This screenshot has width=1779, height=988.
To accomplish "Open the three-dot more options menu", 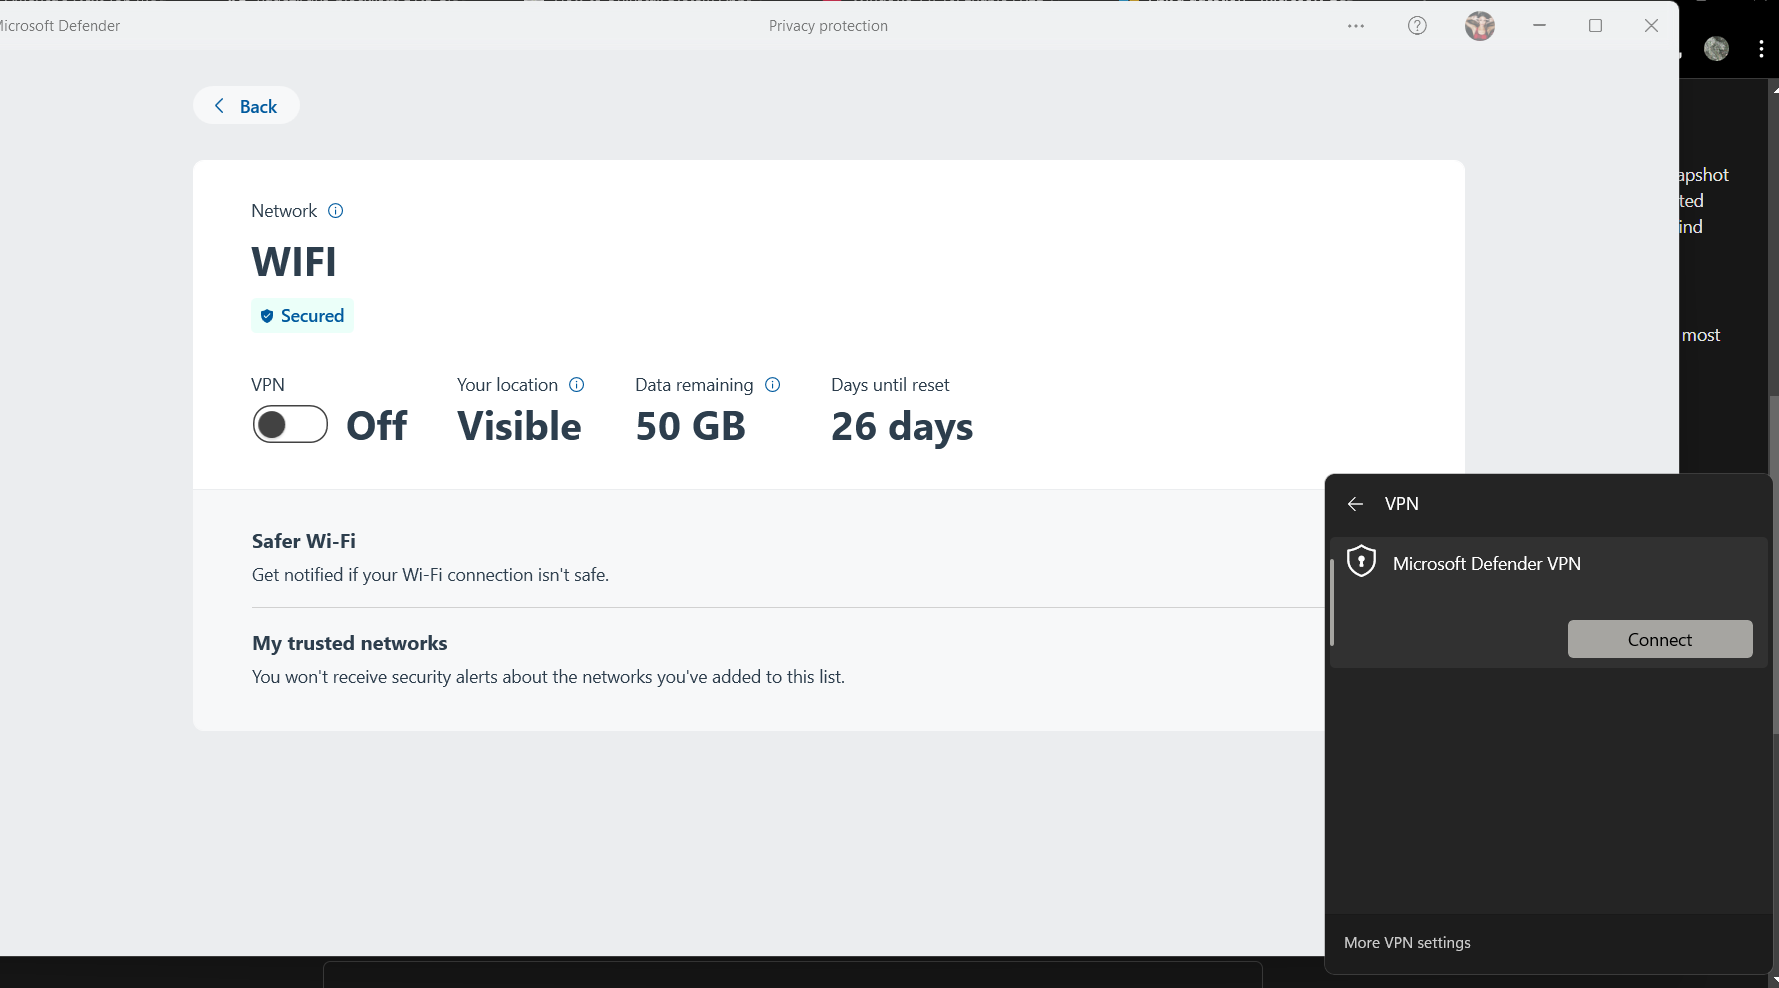I will pyautogui.click(x=1356, y=26).
